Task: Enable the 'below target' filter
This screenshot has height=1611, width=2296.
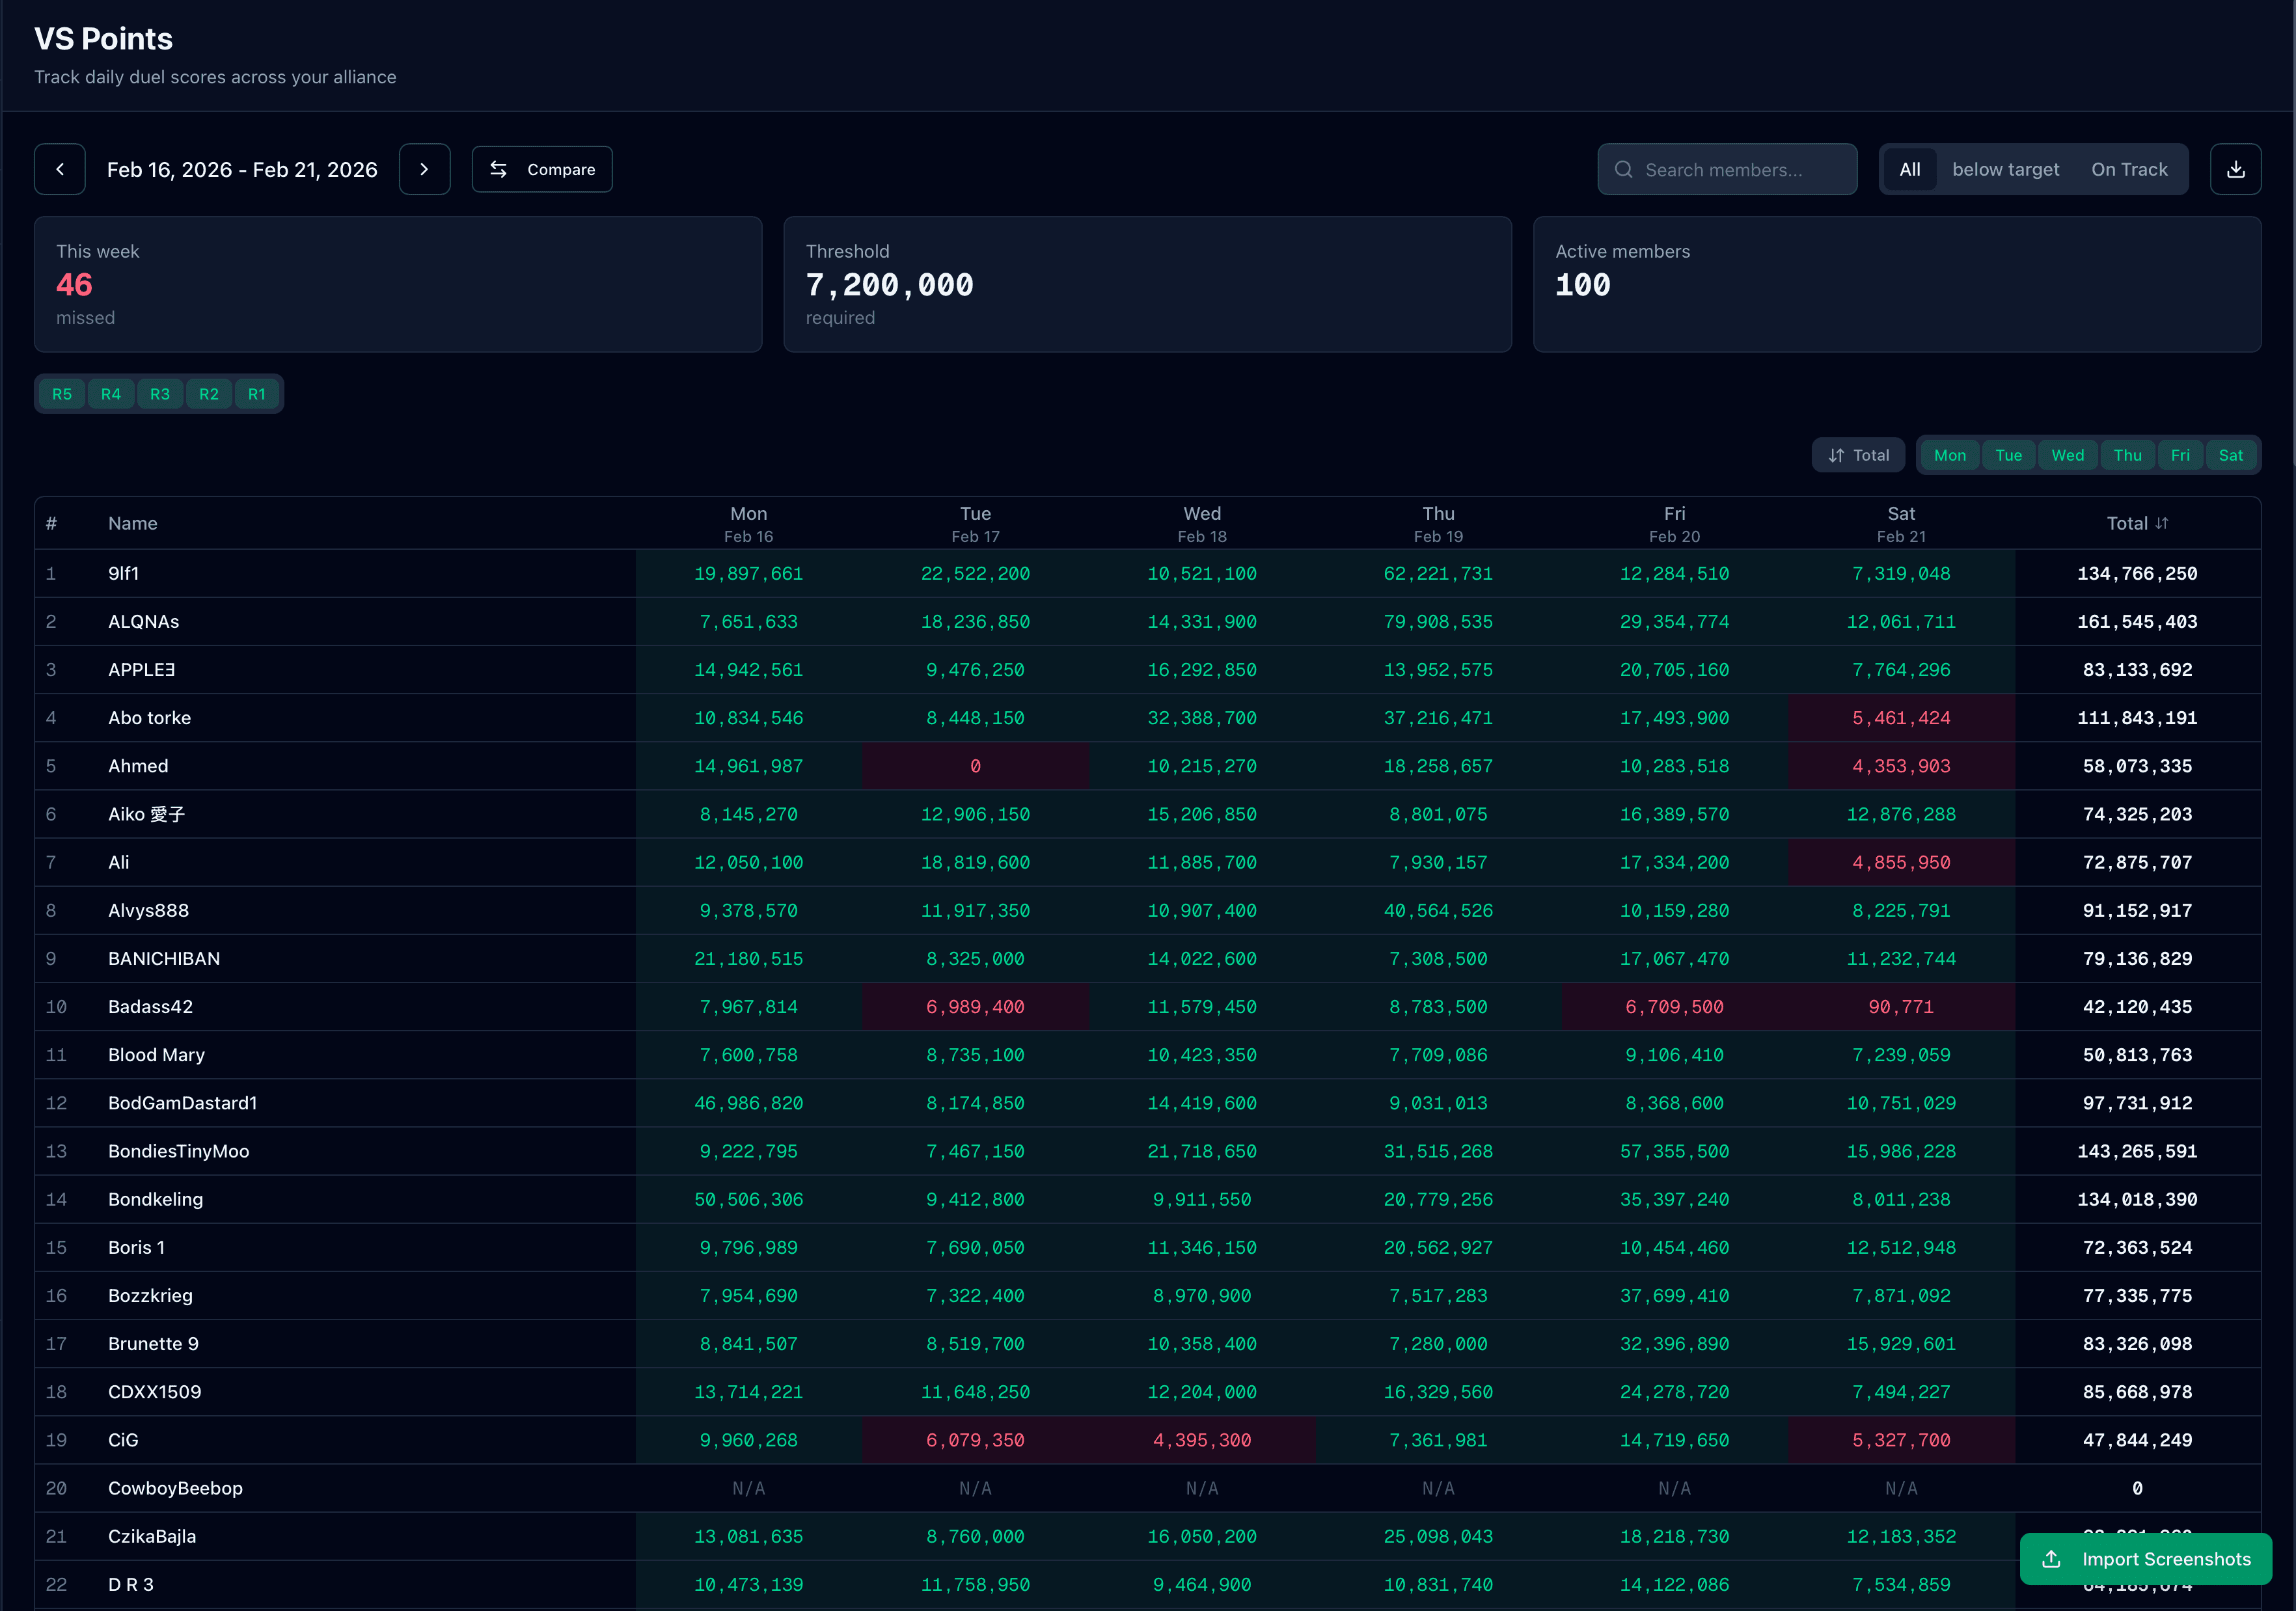Action: click(x=2006, y=169)
